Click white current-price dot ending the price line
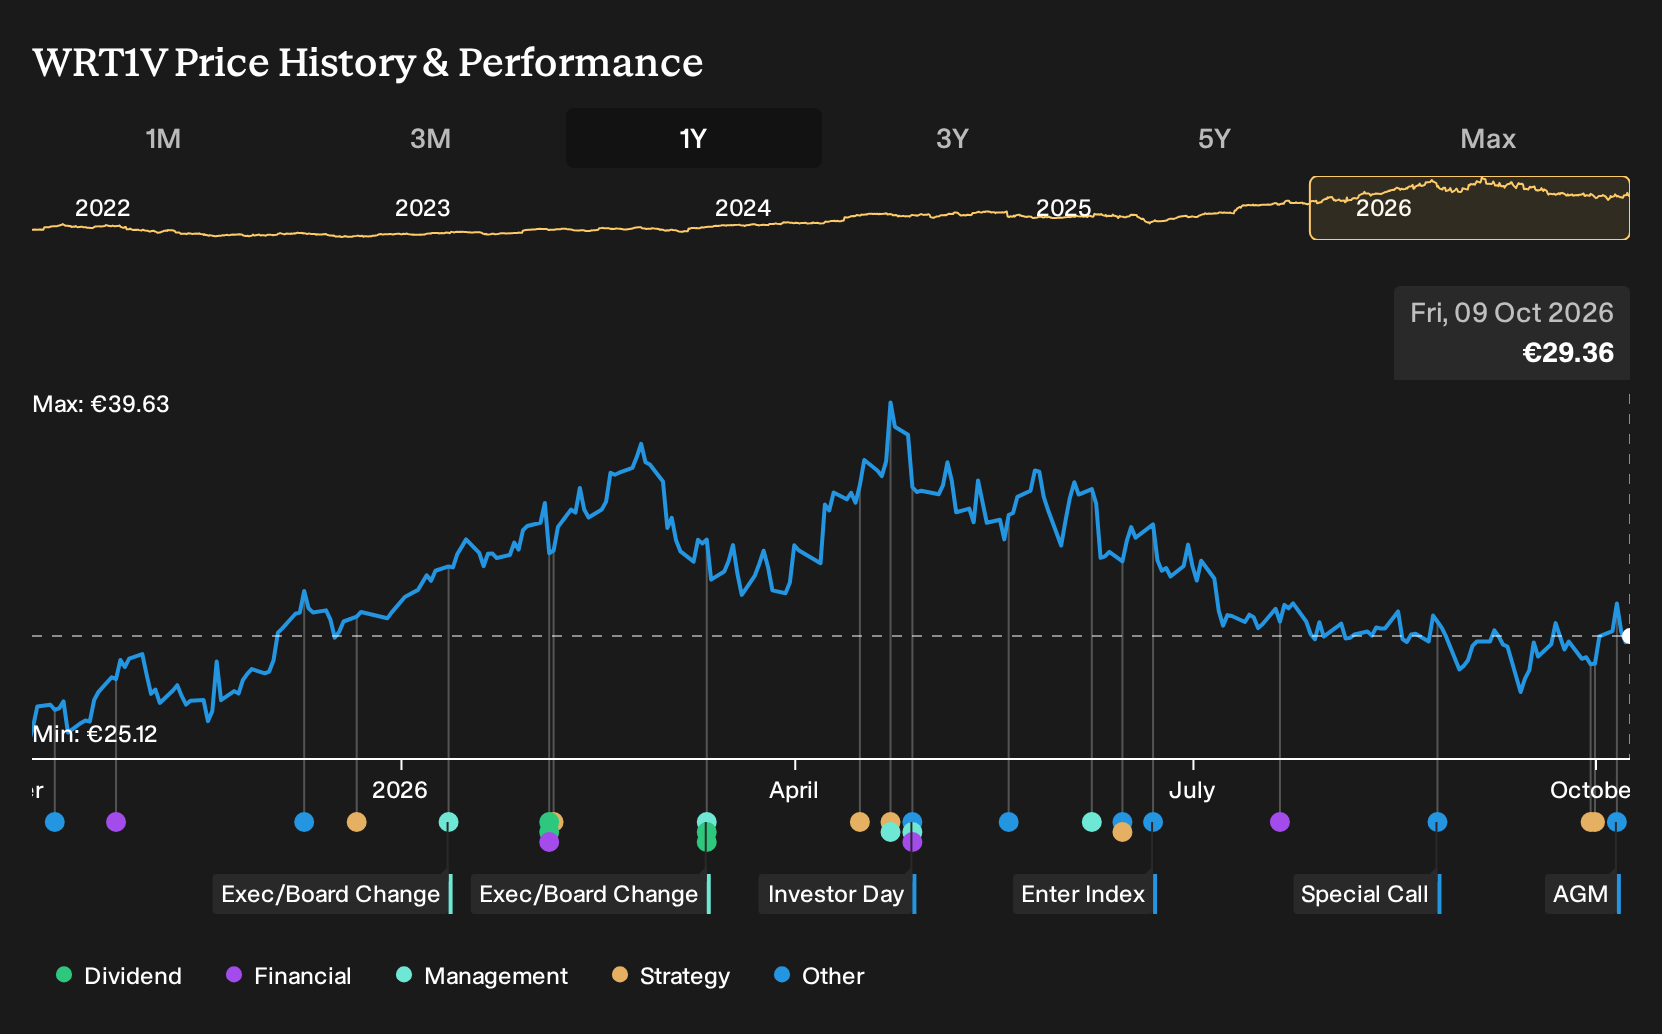Image resolution: width=1662 pixels, height=1034 pixels. [1627, 636]
